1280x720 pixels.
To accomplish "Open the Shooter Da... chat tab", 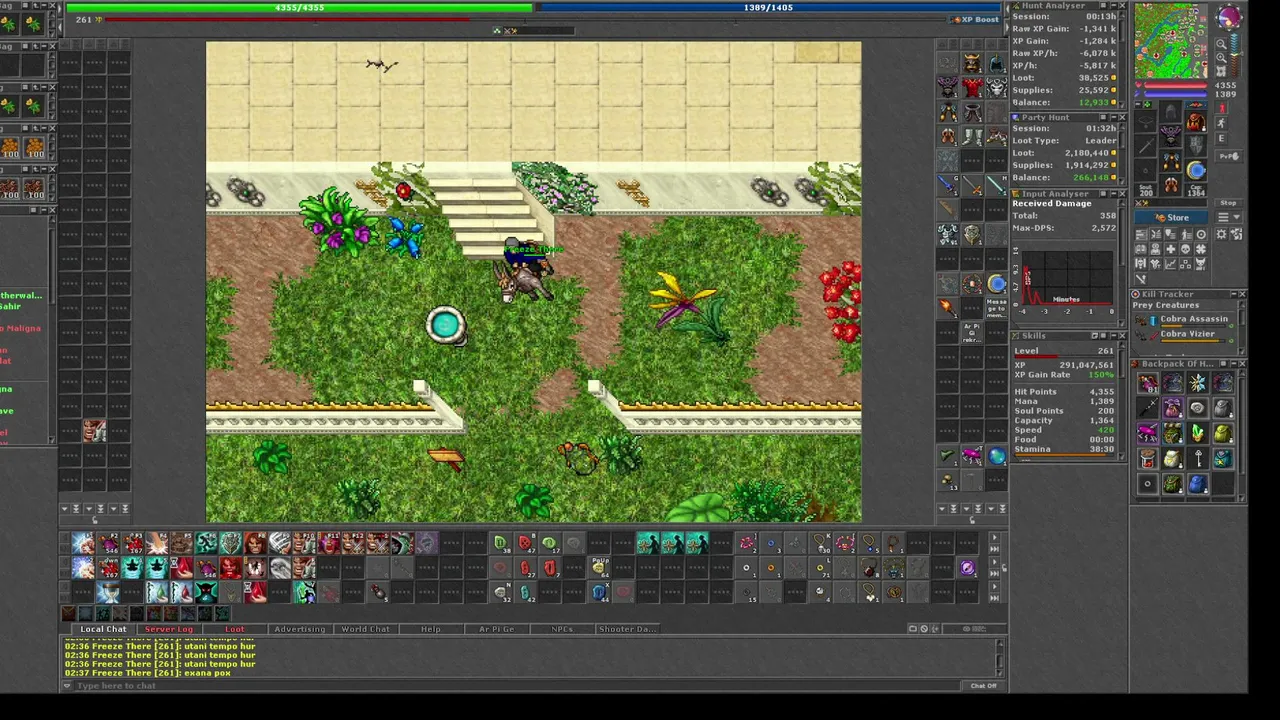I will pos(627,629).
